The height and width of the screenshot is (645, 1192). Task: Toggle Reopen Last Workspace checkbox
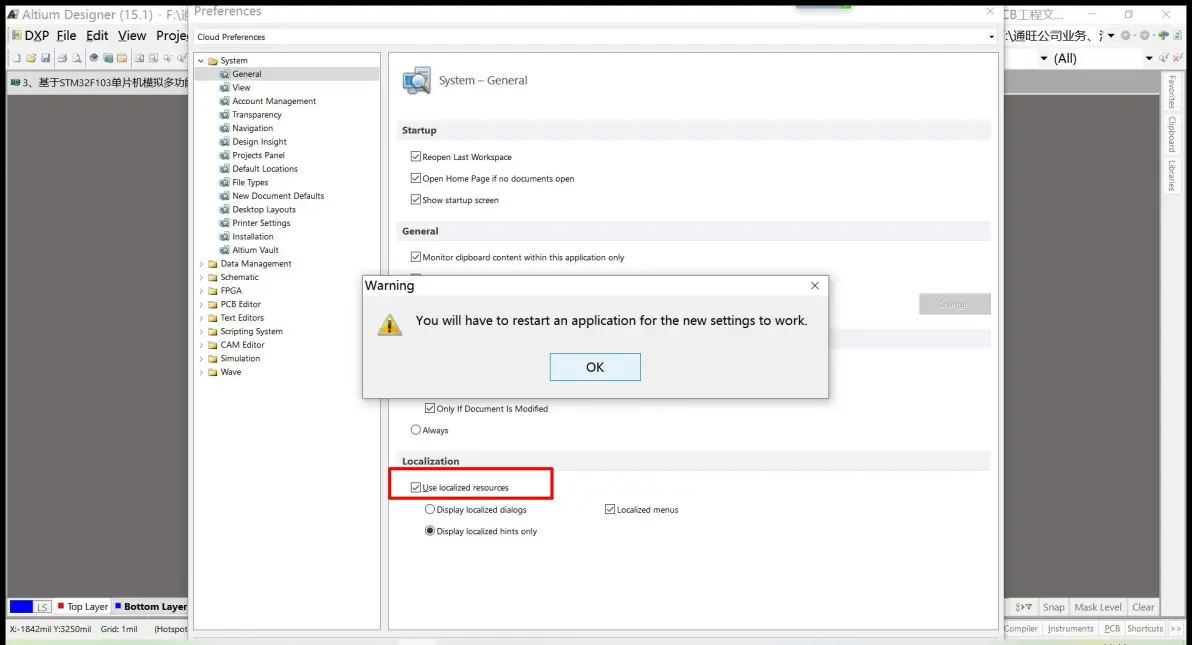(416, 157)
